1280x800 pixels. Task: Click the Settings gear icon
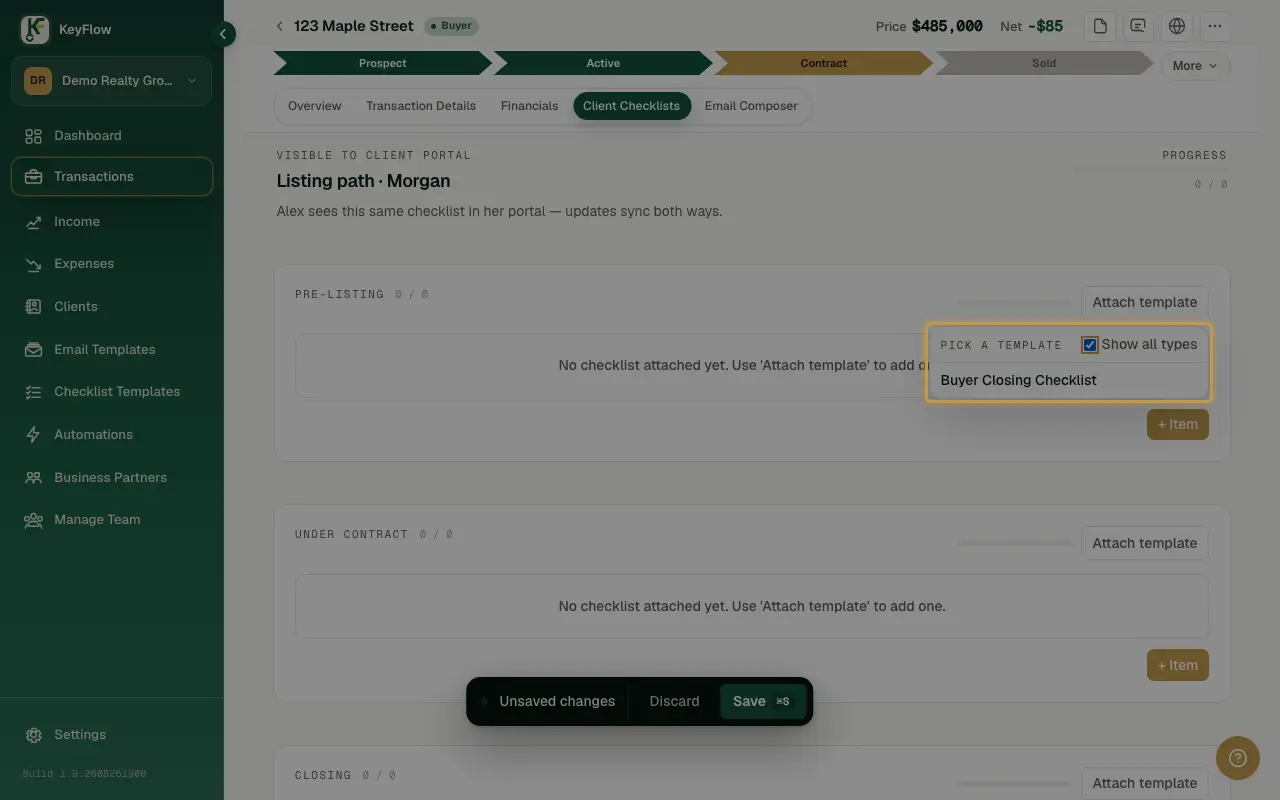click(x=33, y=735)
